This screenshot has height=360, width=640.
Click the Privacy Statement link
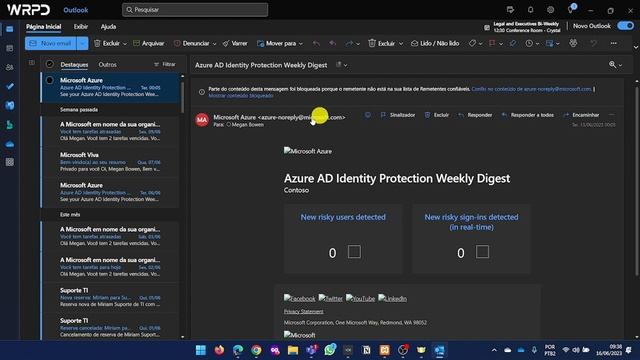coord(303,311)
